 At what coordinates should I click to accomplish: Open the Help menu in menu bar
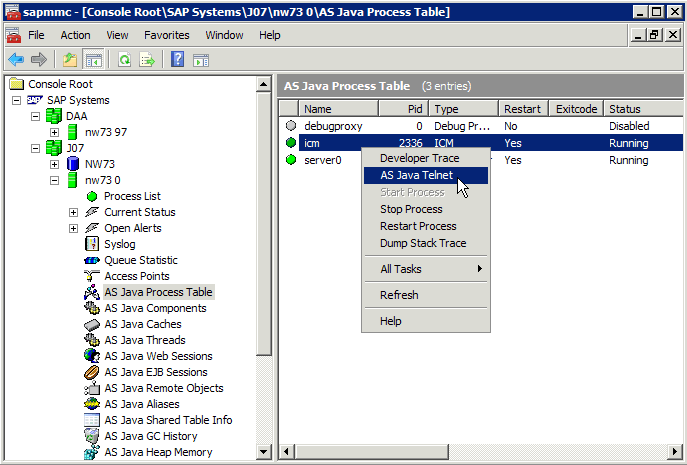[269, 35]
